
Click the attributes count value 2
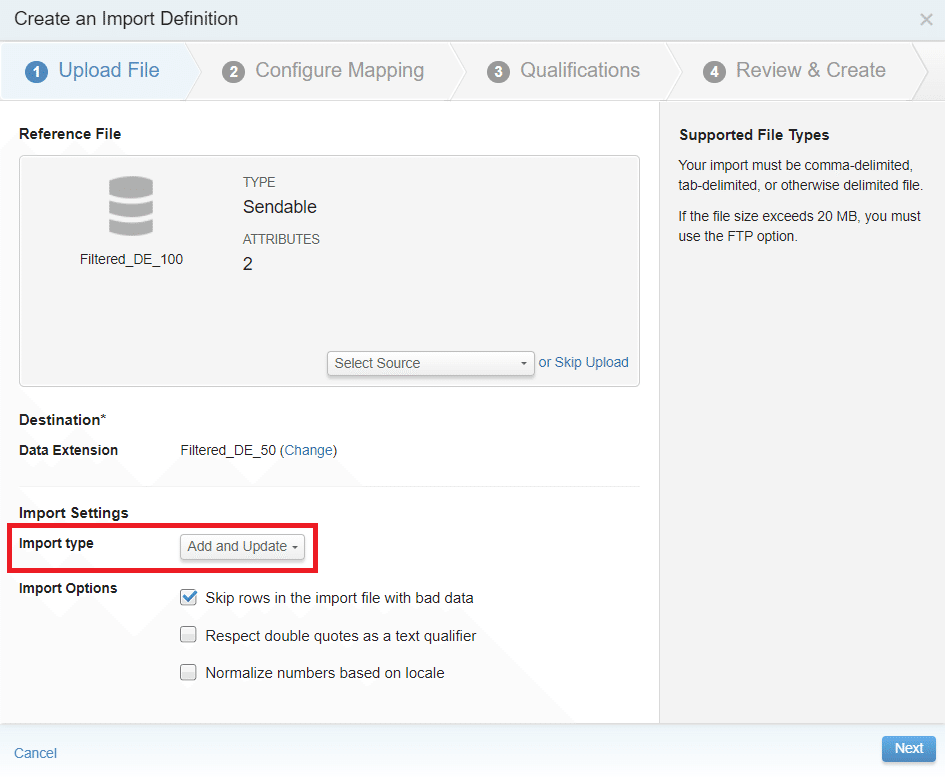point(248,263)
